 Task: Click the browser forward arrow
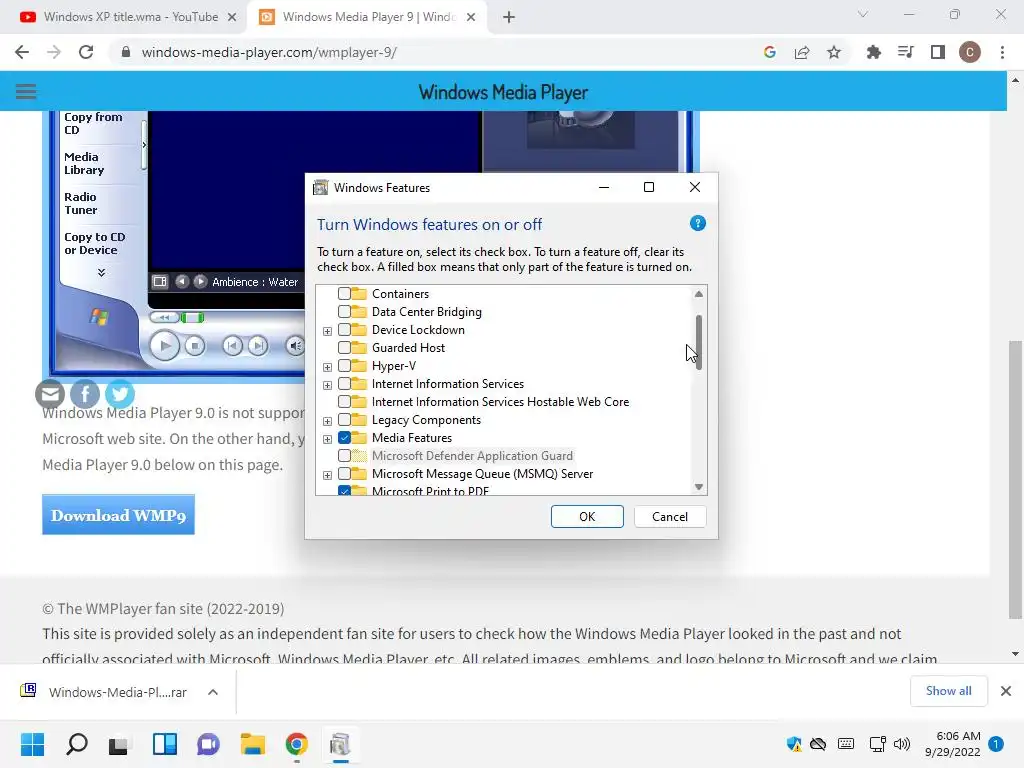point(54,52)
